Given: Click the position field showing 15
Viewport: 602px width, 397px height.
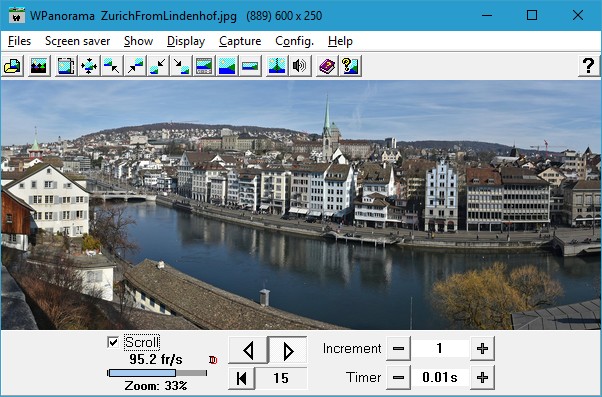Looking at the screenshot, I should click(x=281, y=378).
